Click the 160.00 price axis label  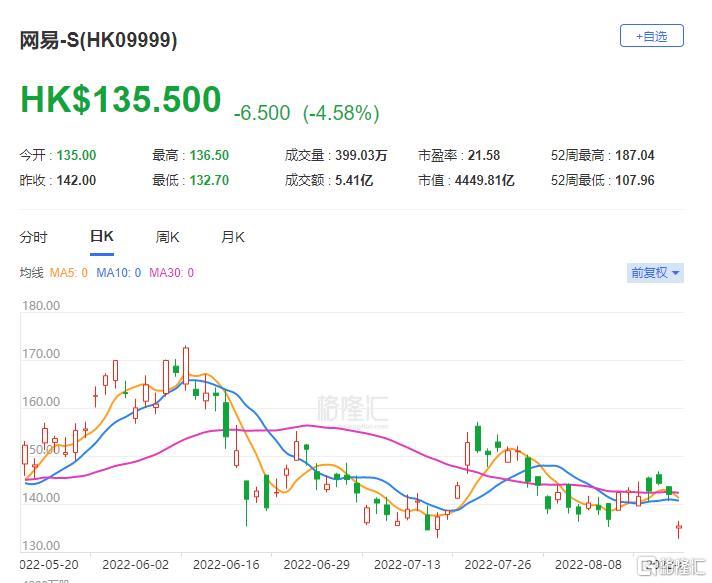[41, 402]
